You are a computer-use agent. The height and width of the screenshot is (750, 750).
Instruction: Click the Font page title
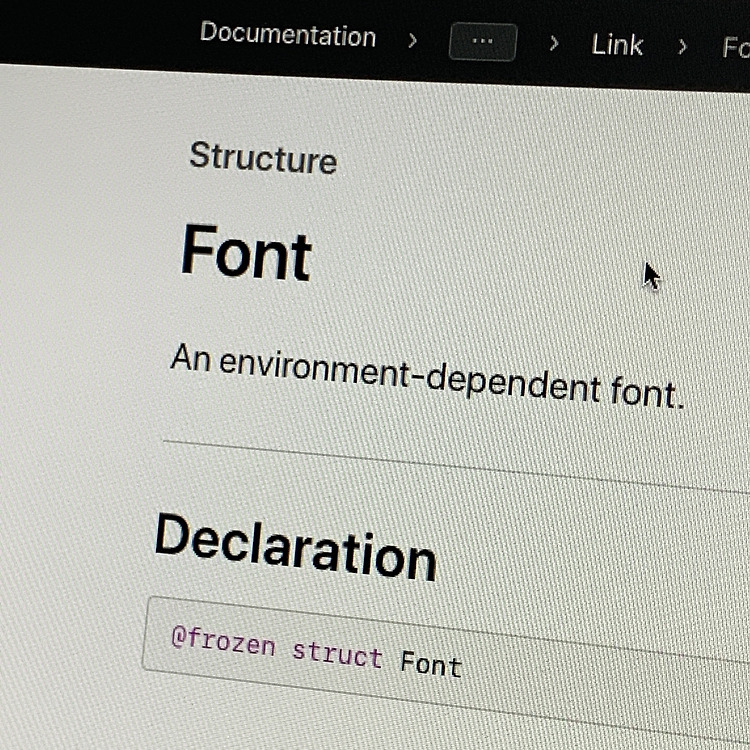[x=246, y=253]
